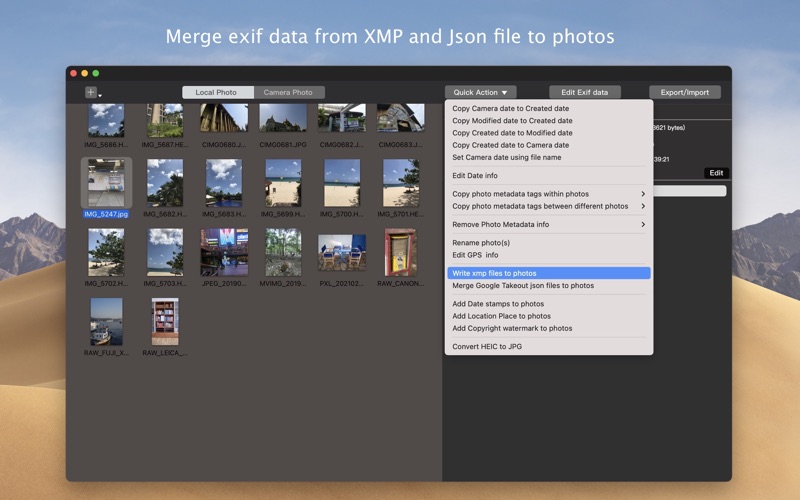The height and width of the screenshot is (500, 800).
Task: Choose Copy Created date to Camera date
Action: tap(548, 145)
